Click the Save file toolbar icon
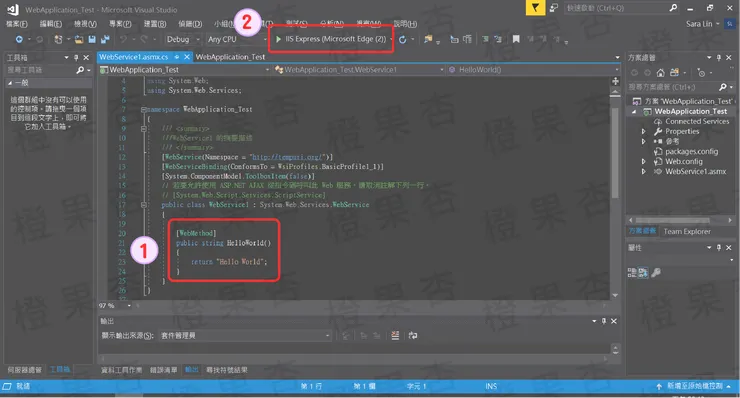Viewport: 740px width, 398px height. 92,39
